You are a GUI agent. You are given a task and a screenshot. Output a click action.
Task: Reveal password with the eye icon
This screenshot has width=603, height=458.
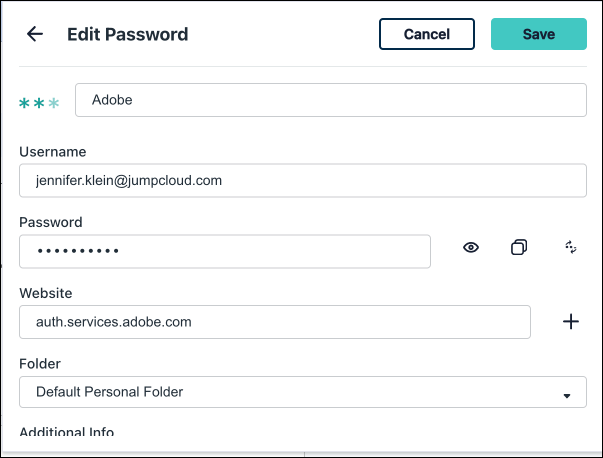[471, 248]
